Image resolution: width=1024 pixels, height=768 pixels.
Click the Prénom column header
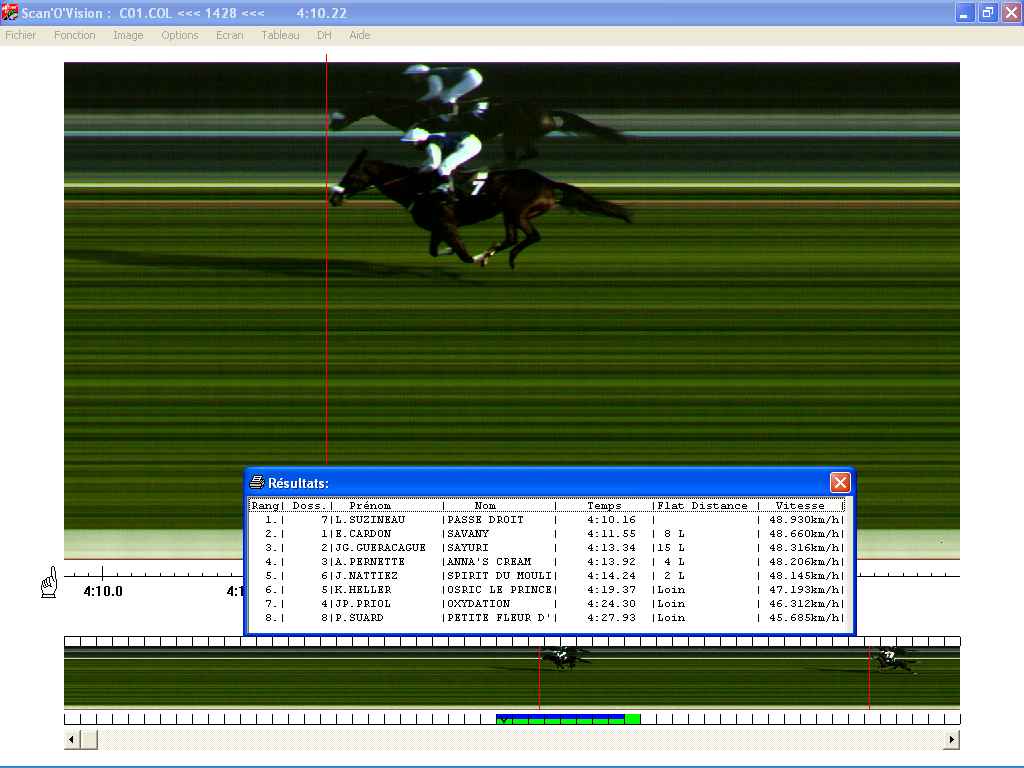[x=370, y=505]
